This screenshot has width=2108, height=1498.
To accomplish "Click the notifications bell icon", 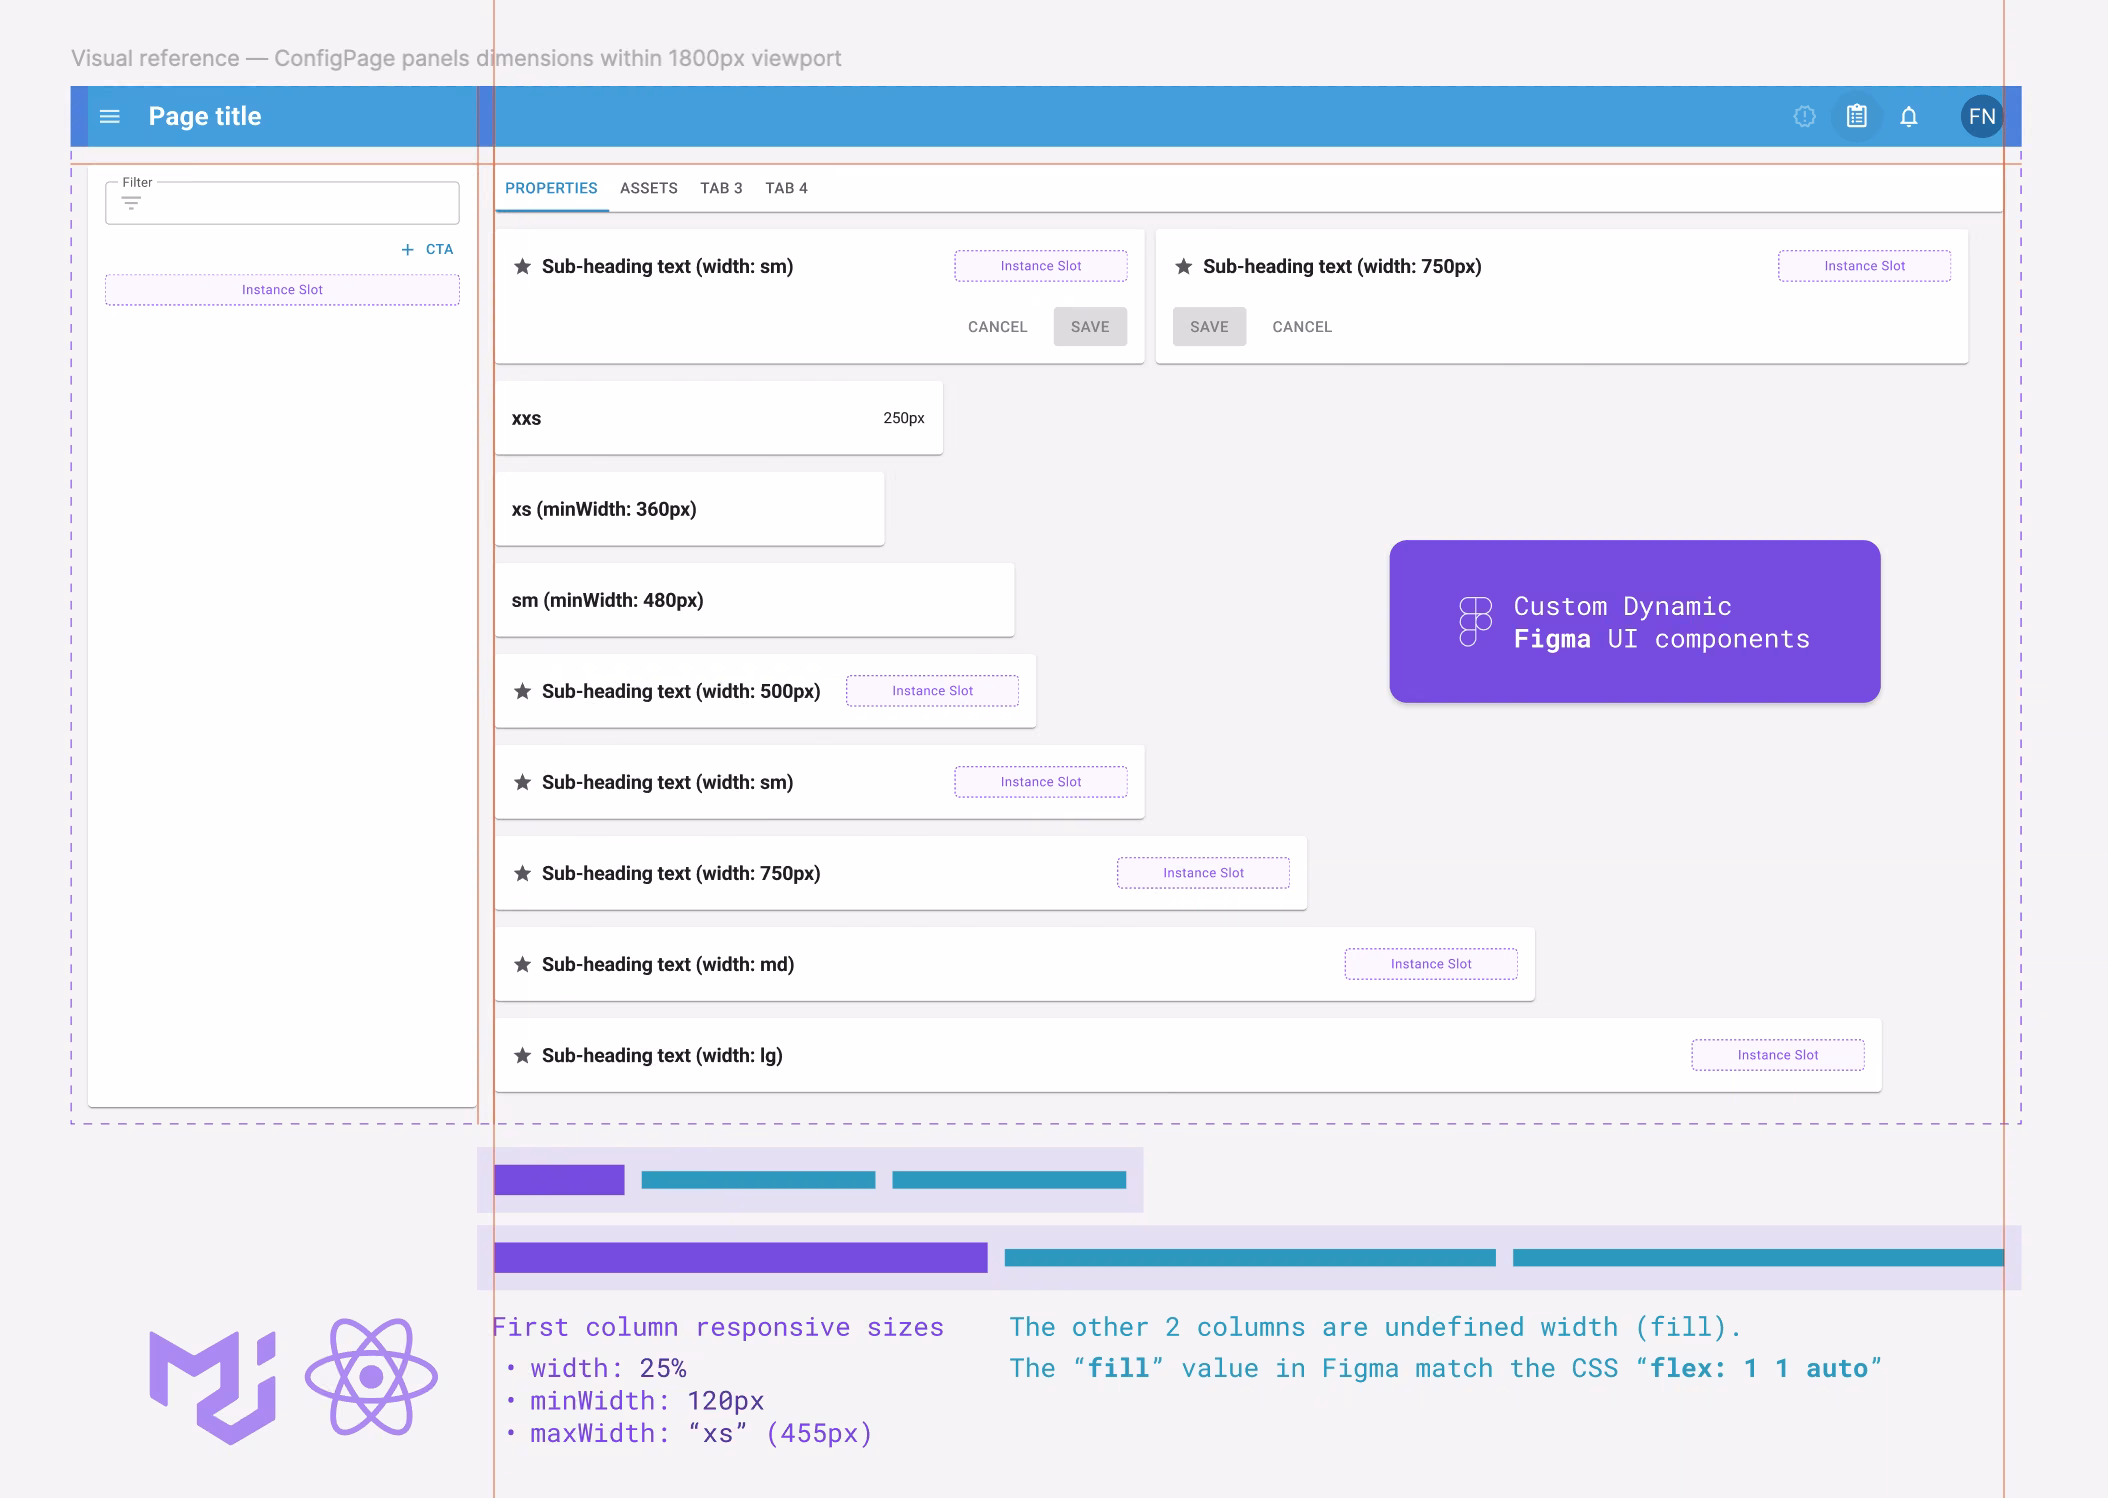I will (x=1909, y=117).
